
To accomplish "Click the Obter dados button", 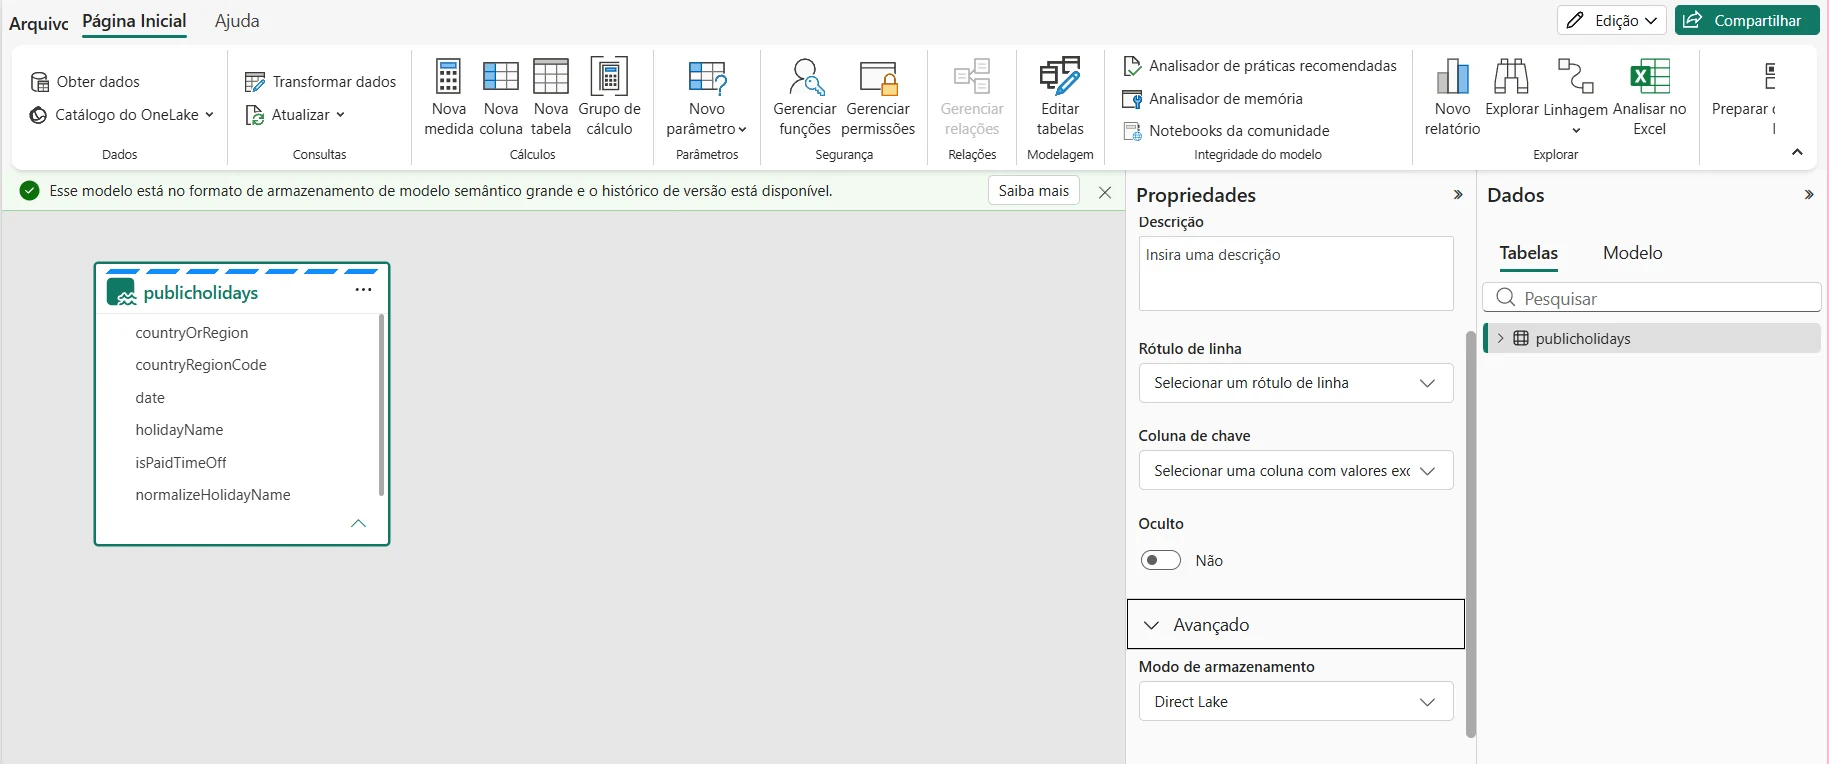I will pos(85,82).
